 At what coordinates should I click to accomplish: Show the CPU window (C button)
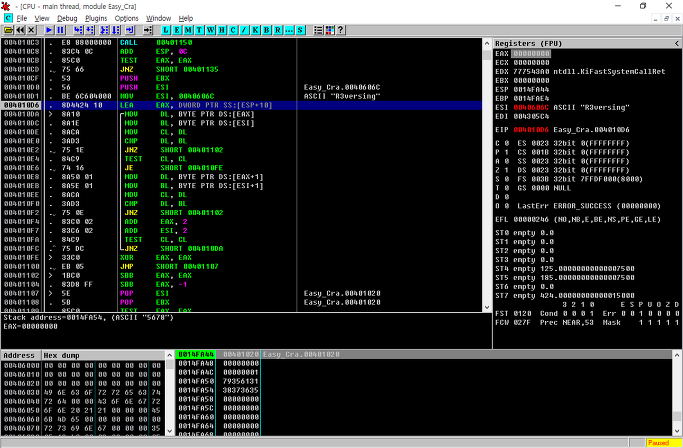(233, 30)
